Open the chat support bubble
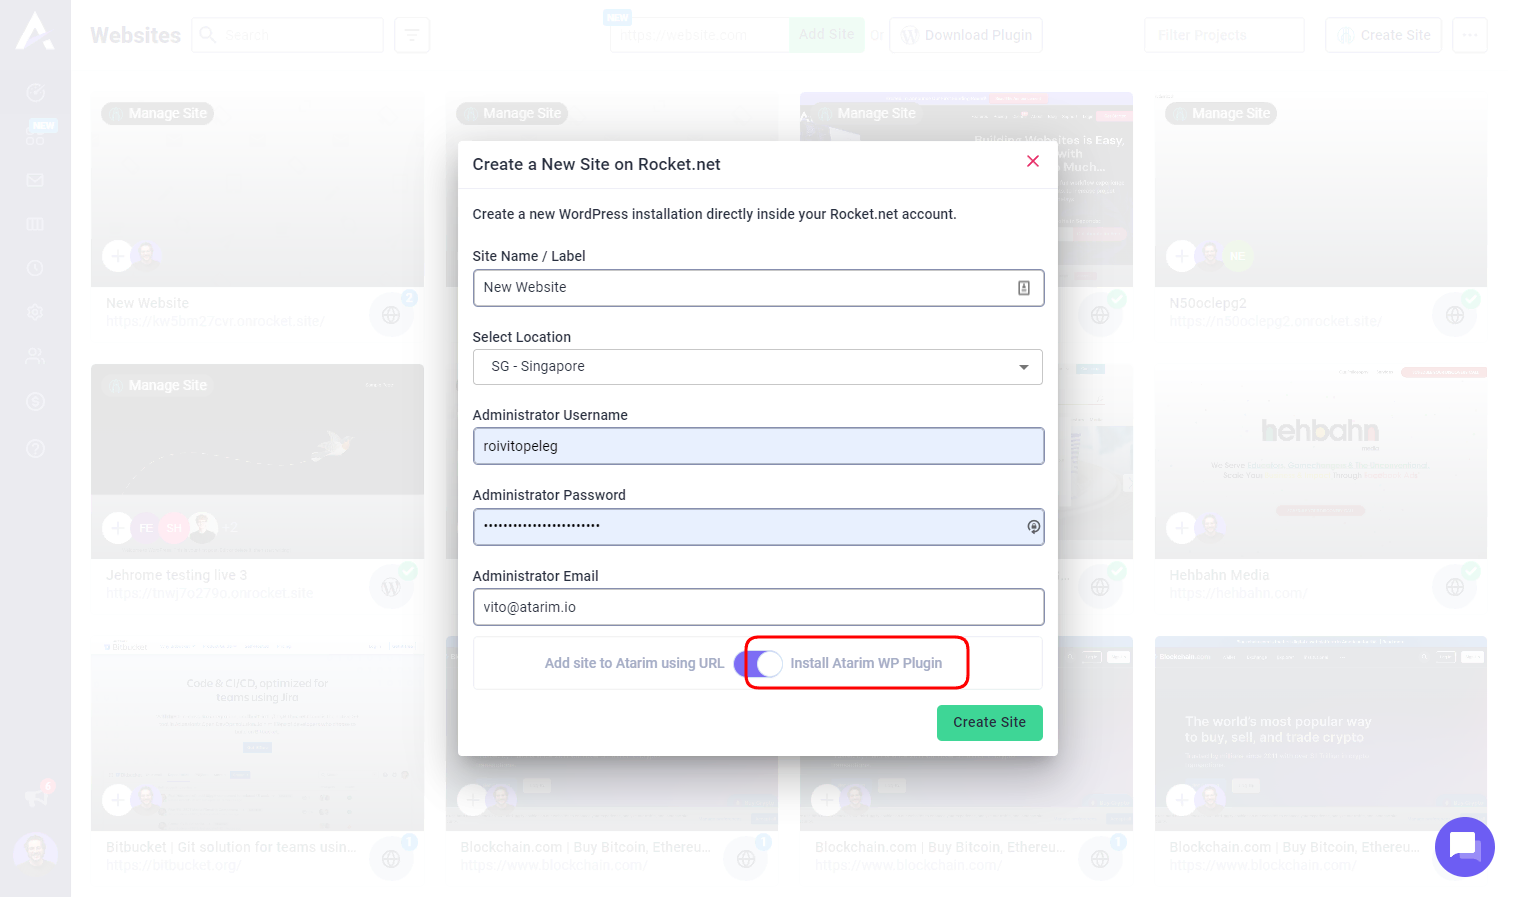Image resolution: width=1515 pixels, height=897 pixels. point(1464,847)
